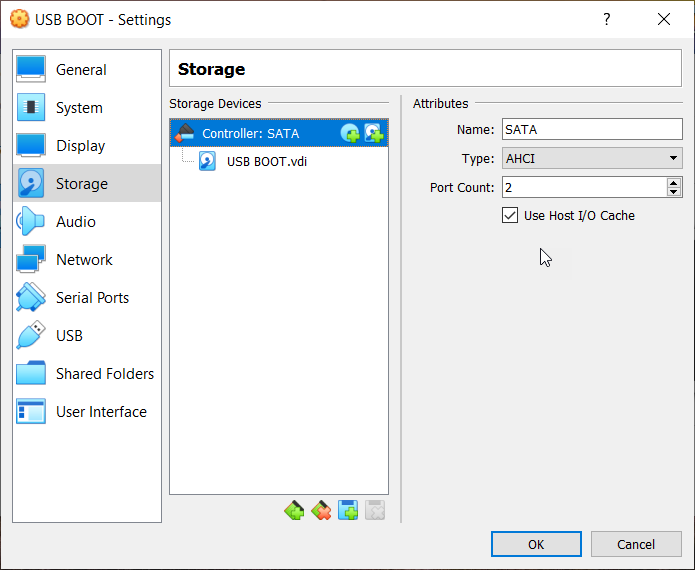Click the greyed-out remove attachment icon
This screenshot has height=570, width=695.
[374, 511]
